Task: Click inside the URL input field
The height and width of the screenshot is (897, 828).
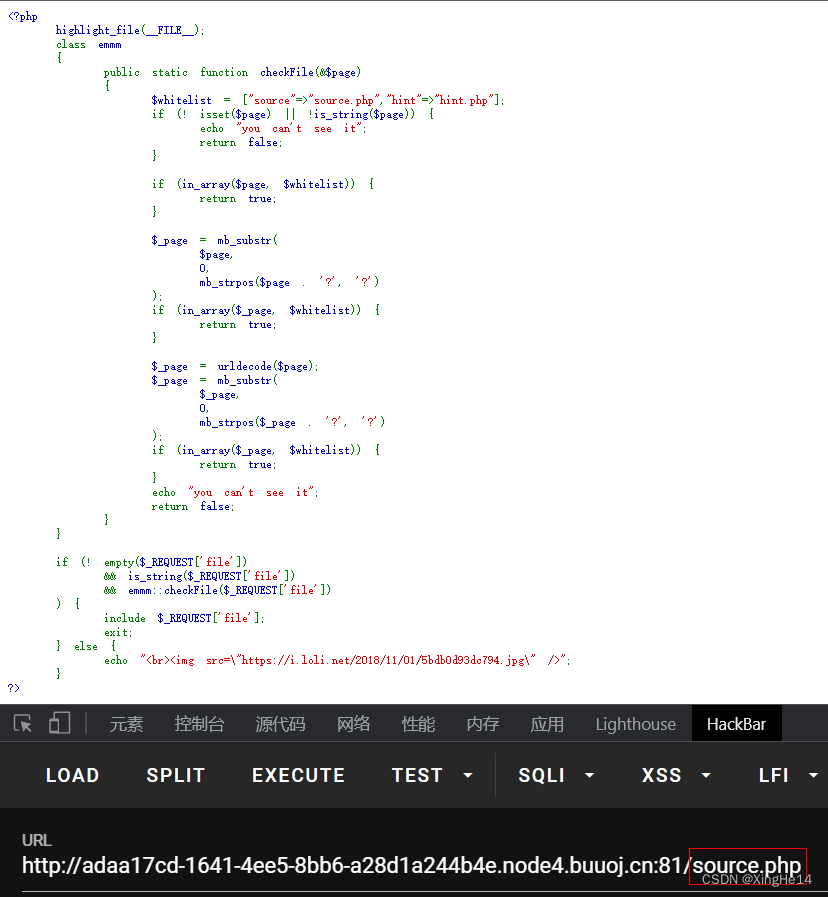Action: pyautogui.click(x=300, y=866)
